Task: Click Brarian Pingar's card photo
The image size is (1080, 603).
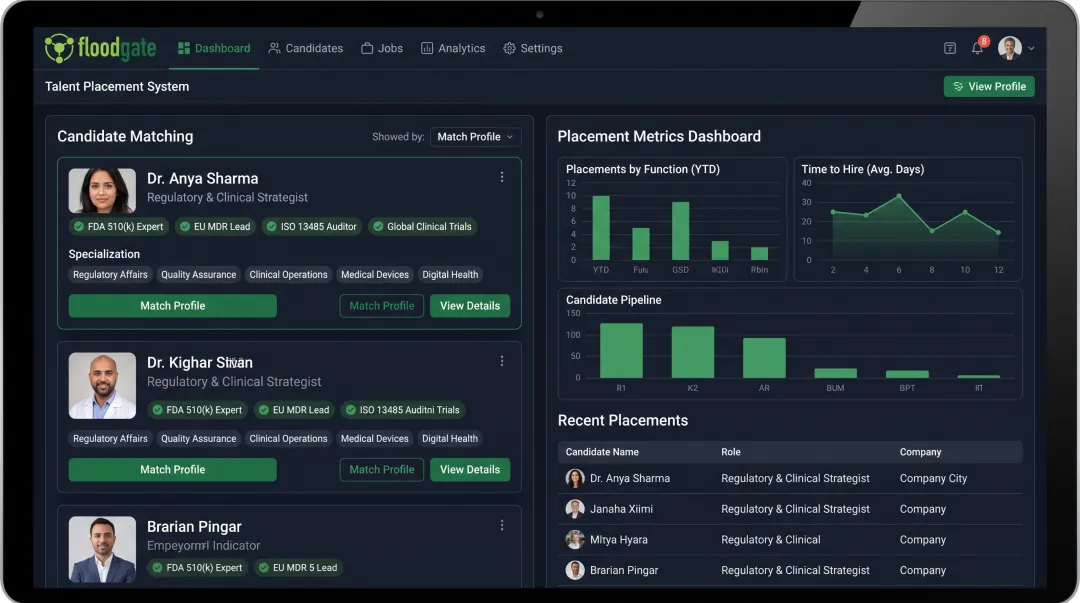Action: pyautogui.click(x=102, y=549)
